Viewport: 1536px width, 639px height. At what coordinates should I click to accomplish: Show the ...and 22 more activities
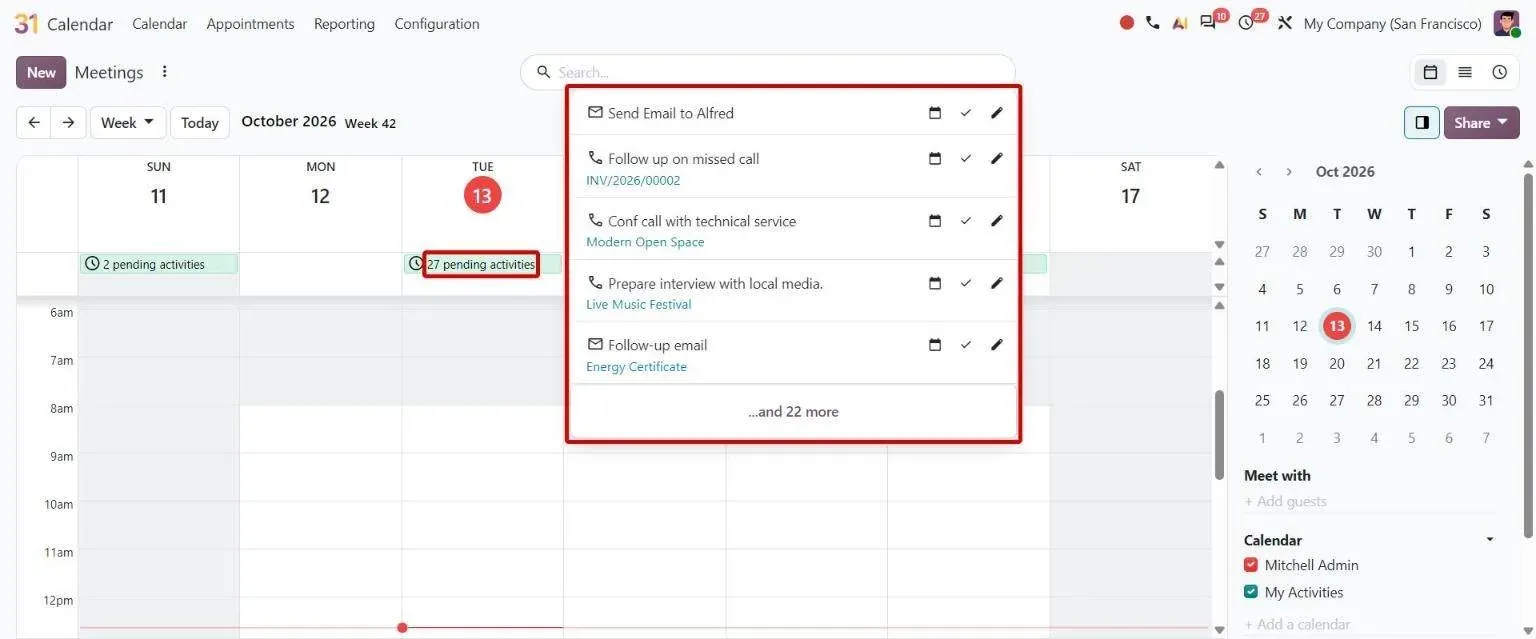(x=793, y=412)
